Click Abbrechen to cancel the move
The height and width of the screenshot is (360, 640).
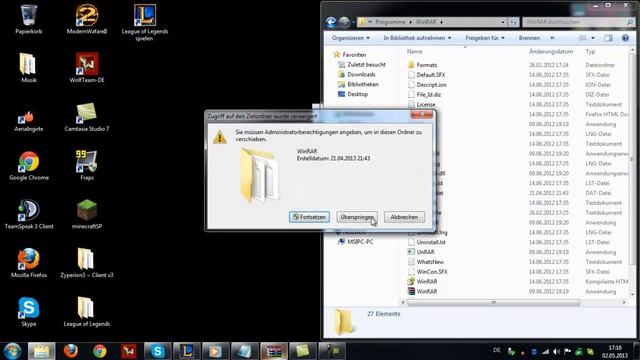pos(404,217)
